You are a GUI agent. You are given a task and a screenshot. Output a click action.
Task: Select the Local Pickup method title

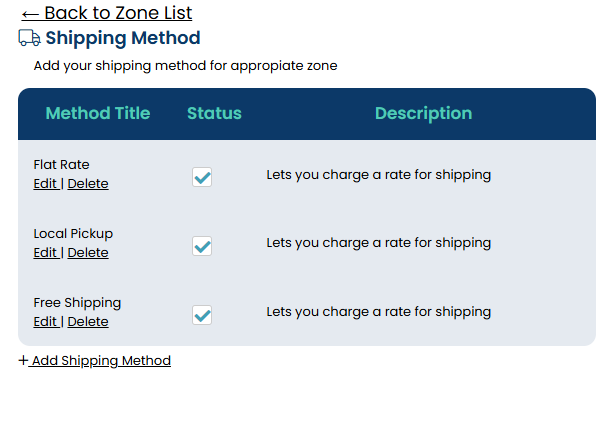point(73,234)
